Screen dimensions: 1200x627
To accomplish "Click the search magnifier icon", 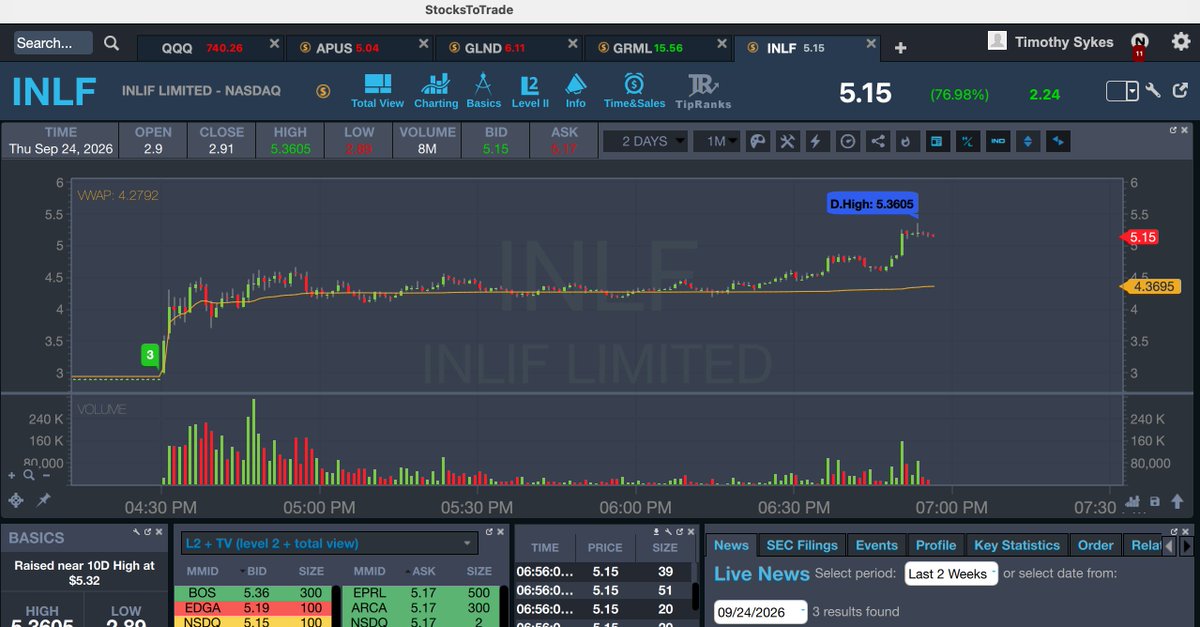I will [x=112, y=43].
